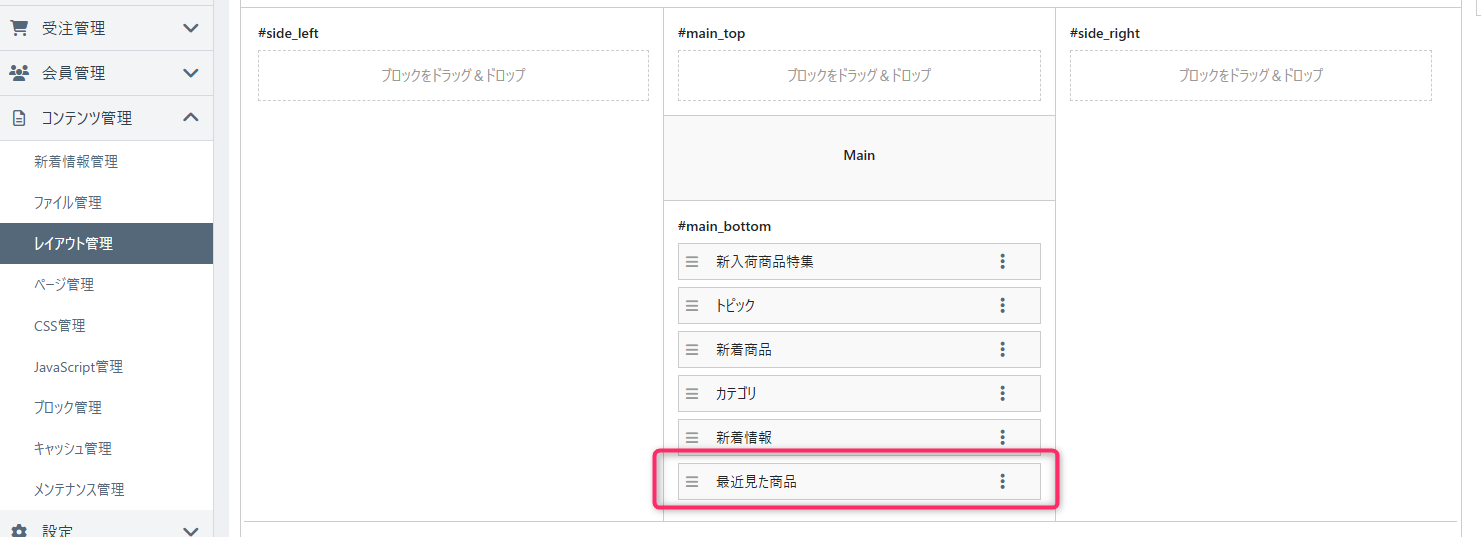The width and height of the screenshot is (1481, 537).
Task: Click the document icon beside コンテンツ管理
Action: click(x=18, y=118)
